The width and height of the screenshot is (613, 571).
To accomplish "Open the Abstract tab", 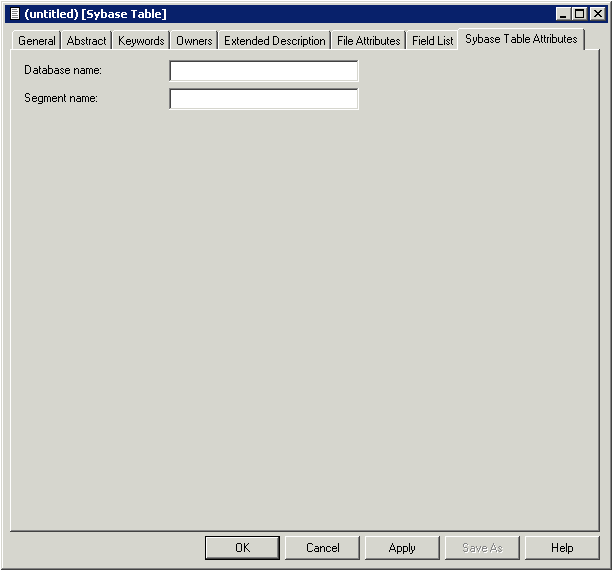I will [x=86, y=41].
